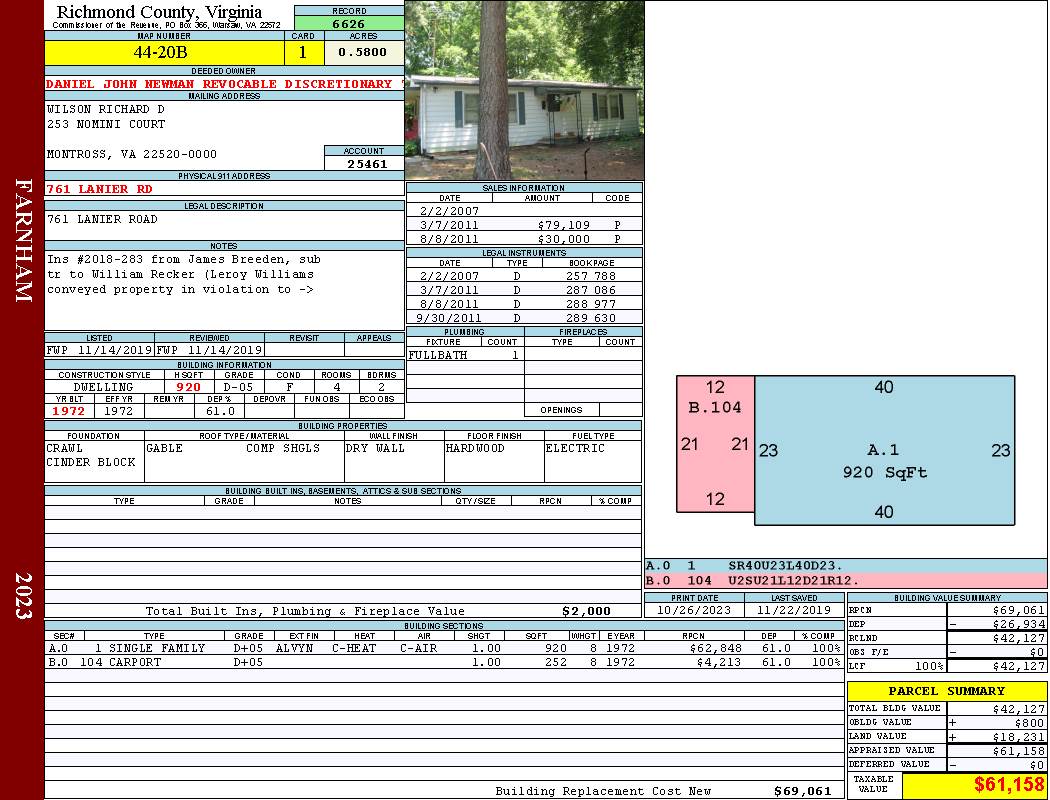Select the 3/7/2011 sale row for $79,109
This screenshot has height=800, width=1050.
524,226
